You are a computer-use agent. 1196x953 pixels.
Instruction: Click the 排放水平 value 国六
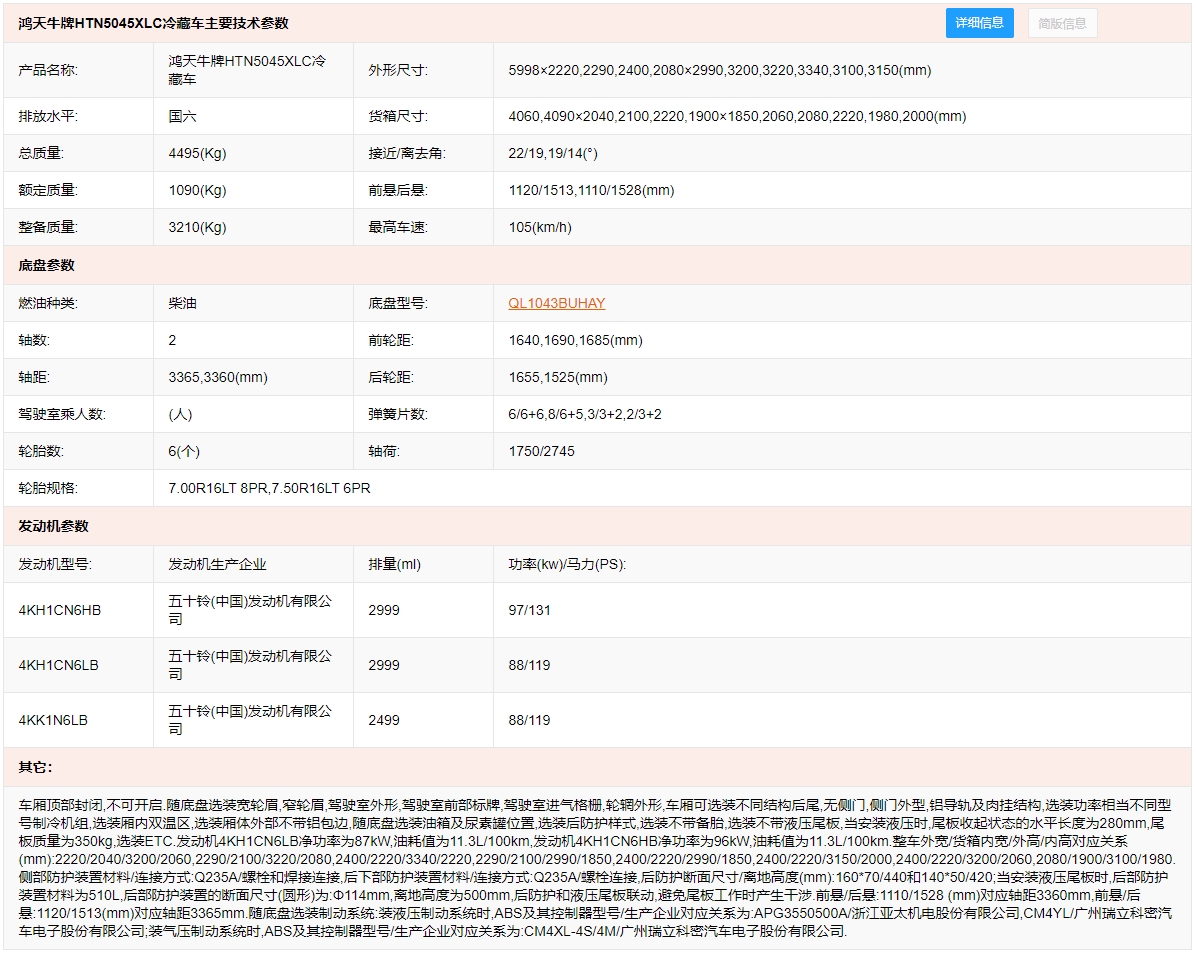(182, 116)
